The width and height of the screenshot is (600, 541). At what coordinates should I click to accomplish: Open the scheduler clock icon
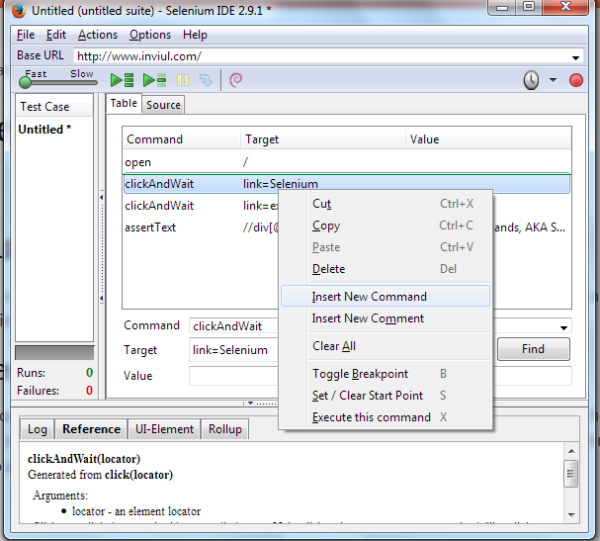click(x=531, y=80)
